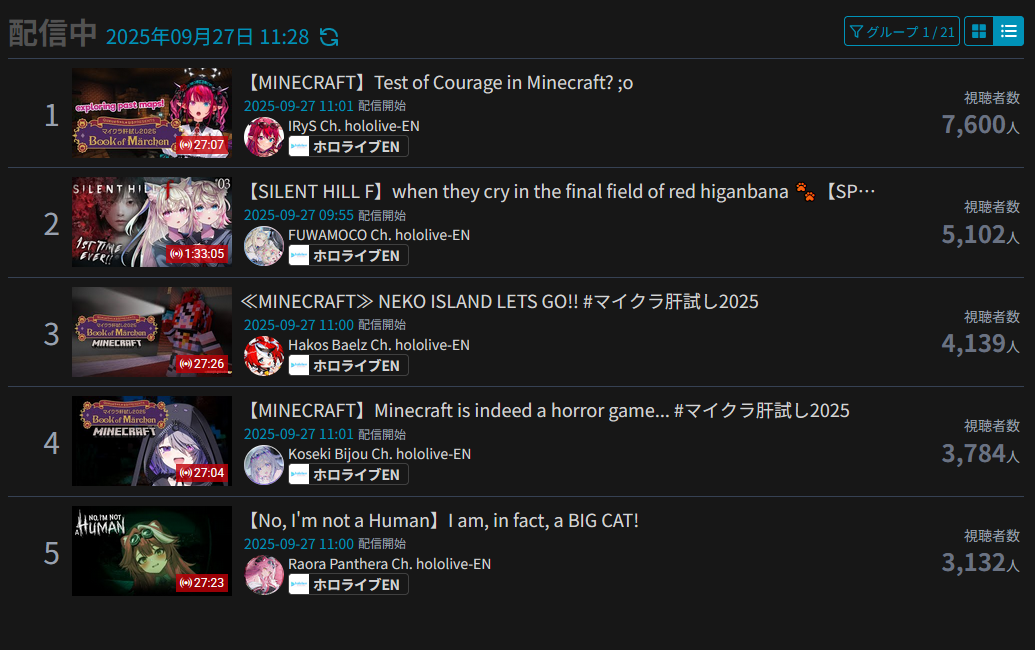Click hololive logo in Raora Panthera tag
Viewport: 1035px width, 650px height.
point(299,584)
